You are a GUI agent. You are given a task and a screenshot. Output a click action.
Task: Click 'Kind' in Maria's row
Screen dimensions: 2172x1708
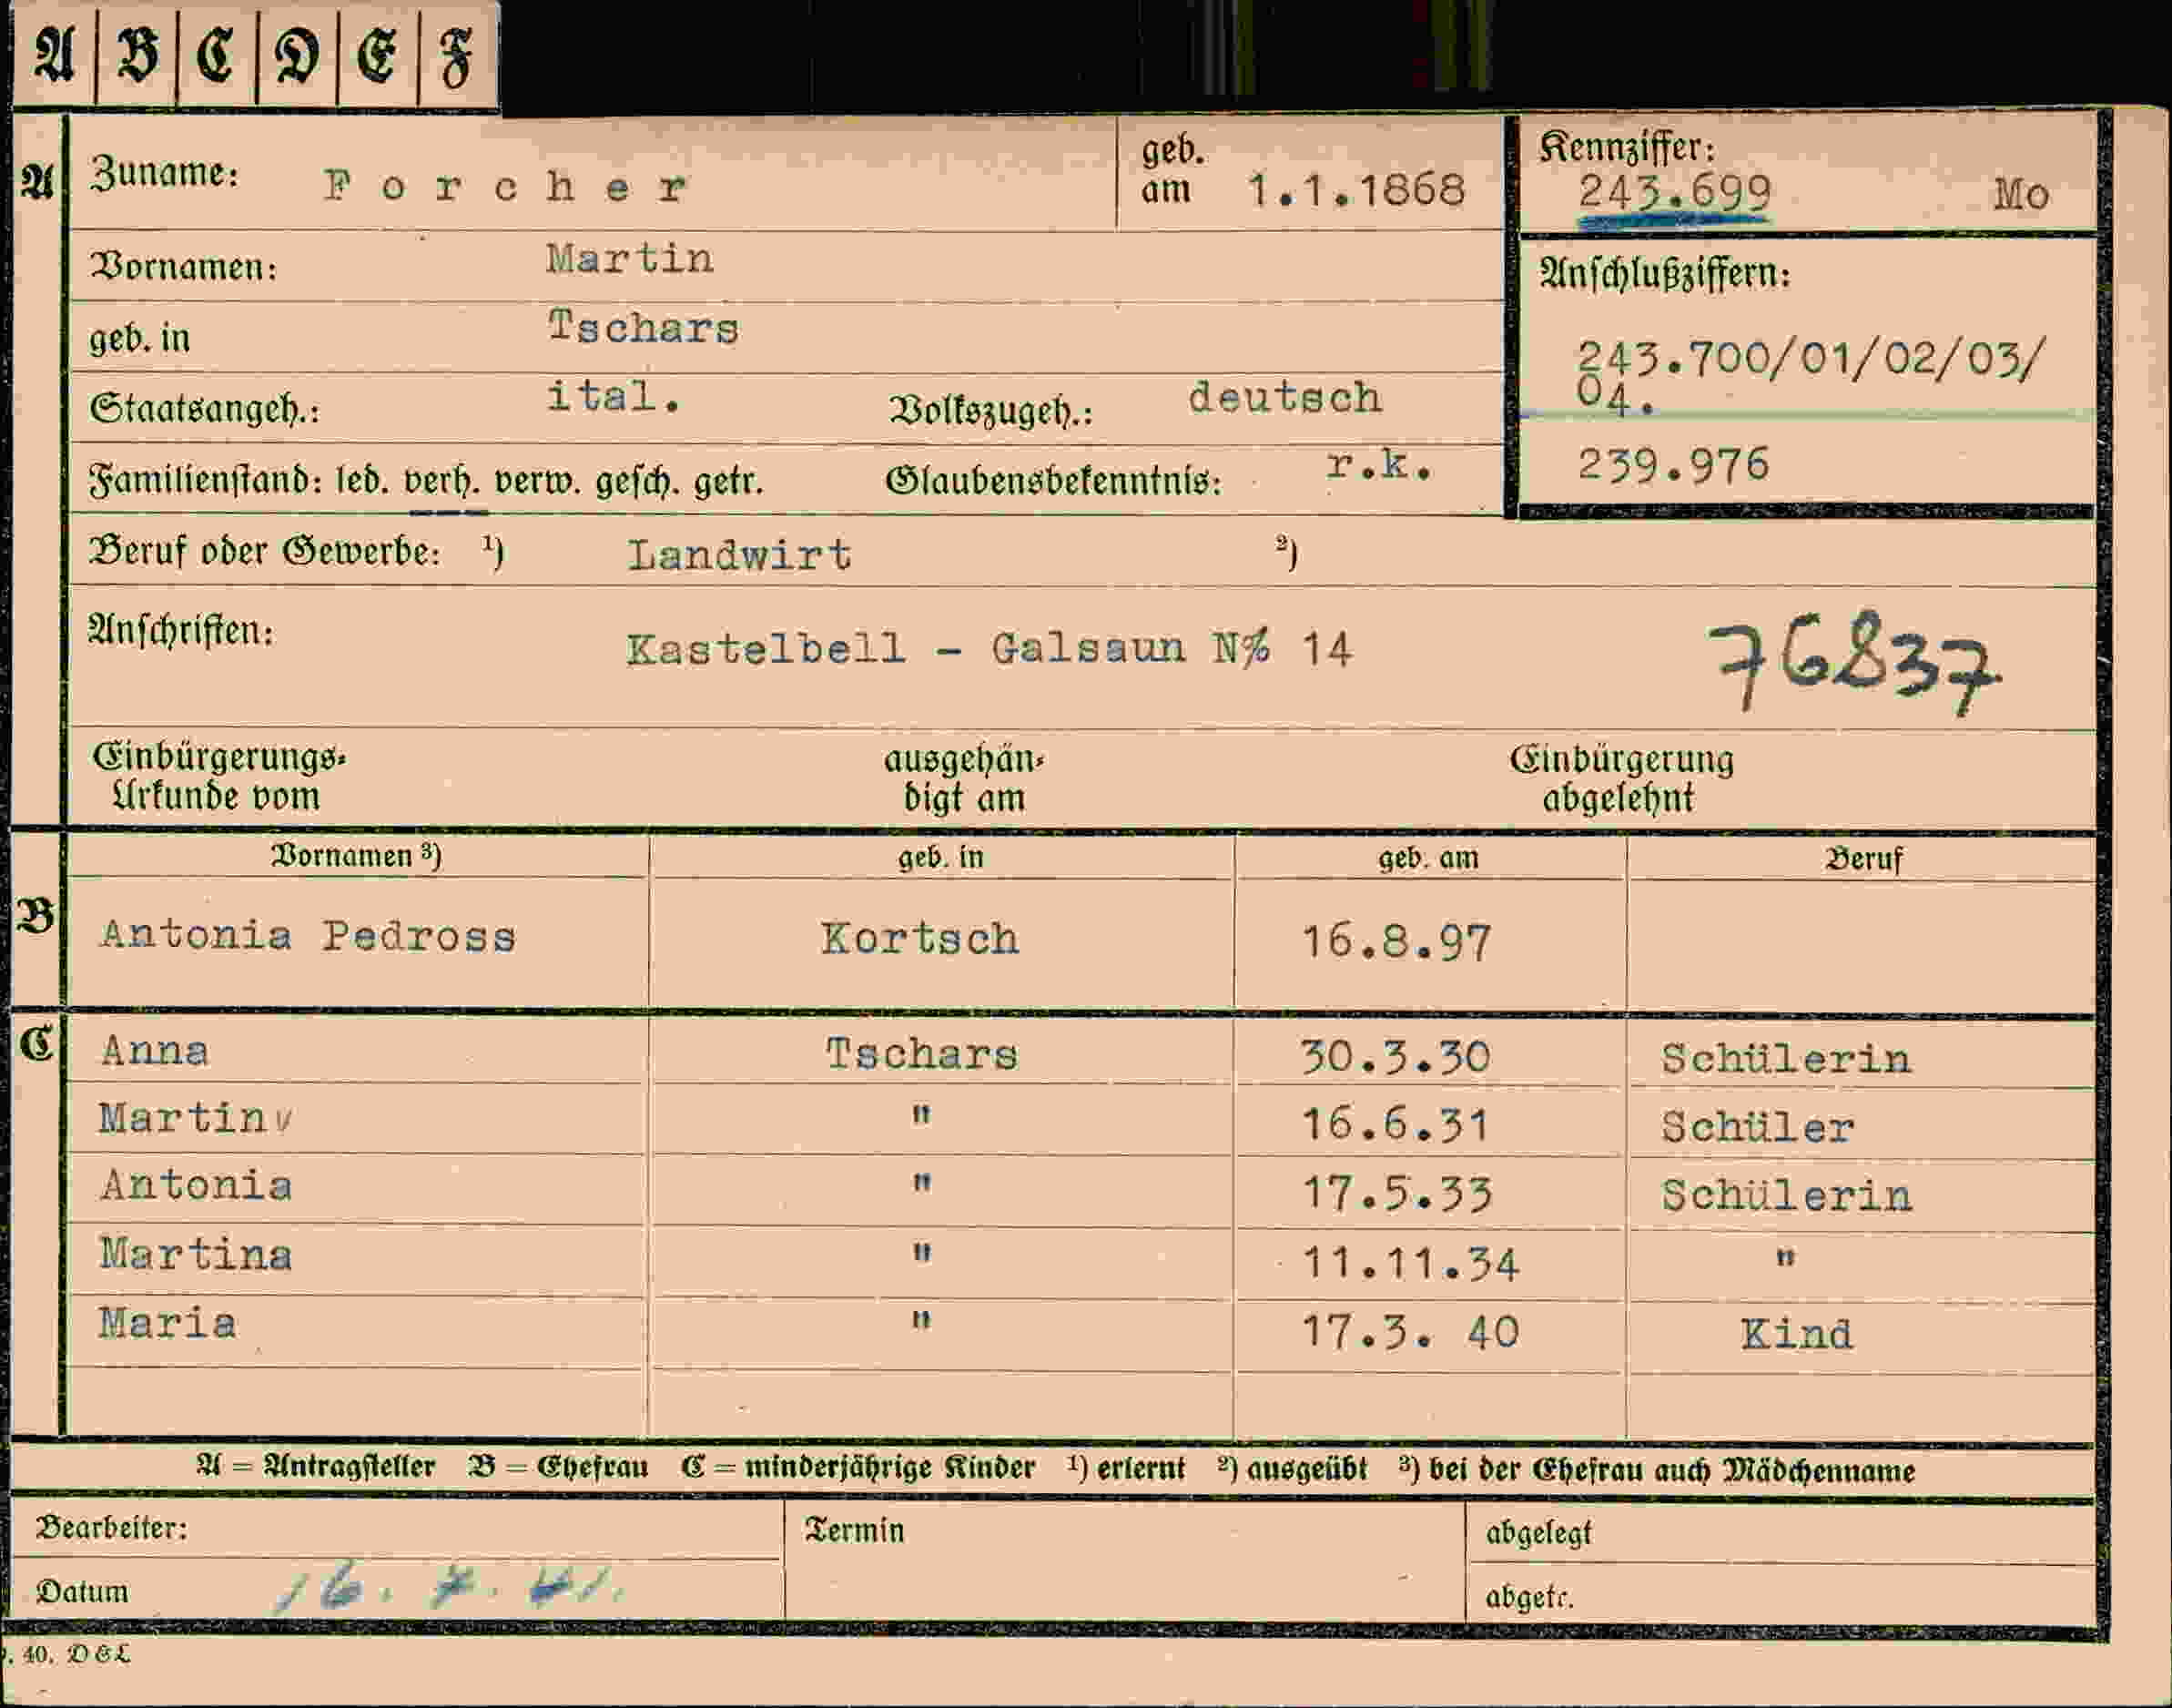pyautogui.click(x=1797, y=1335)
